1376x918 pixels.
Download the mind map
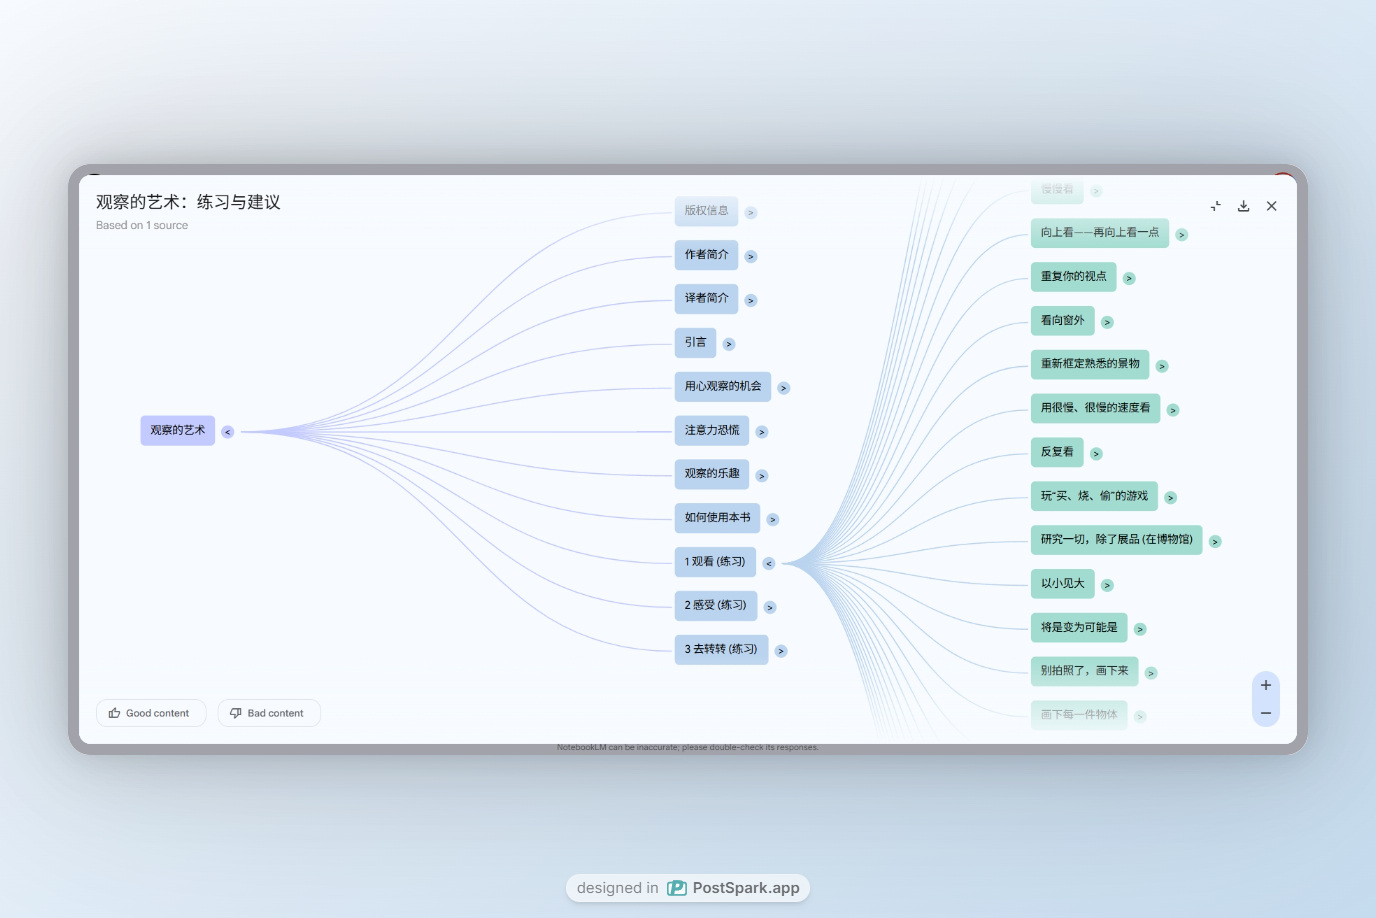coord(1244,206)
